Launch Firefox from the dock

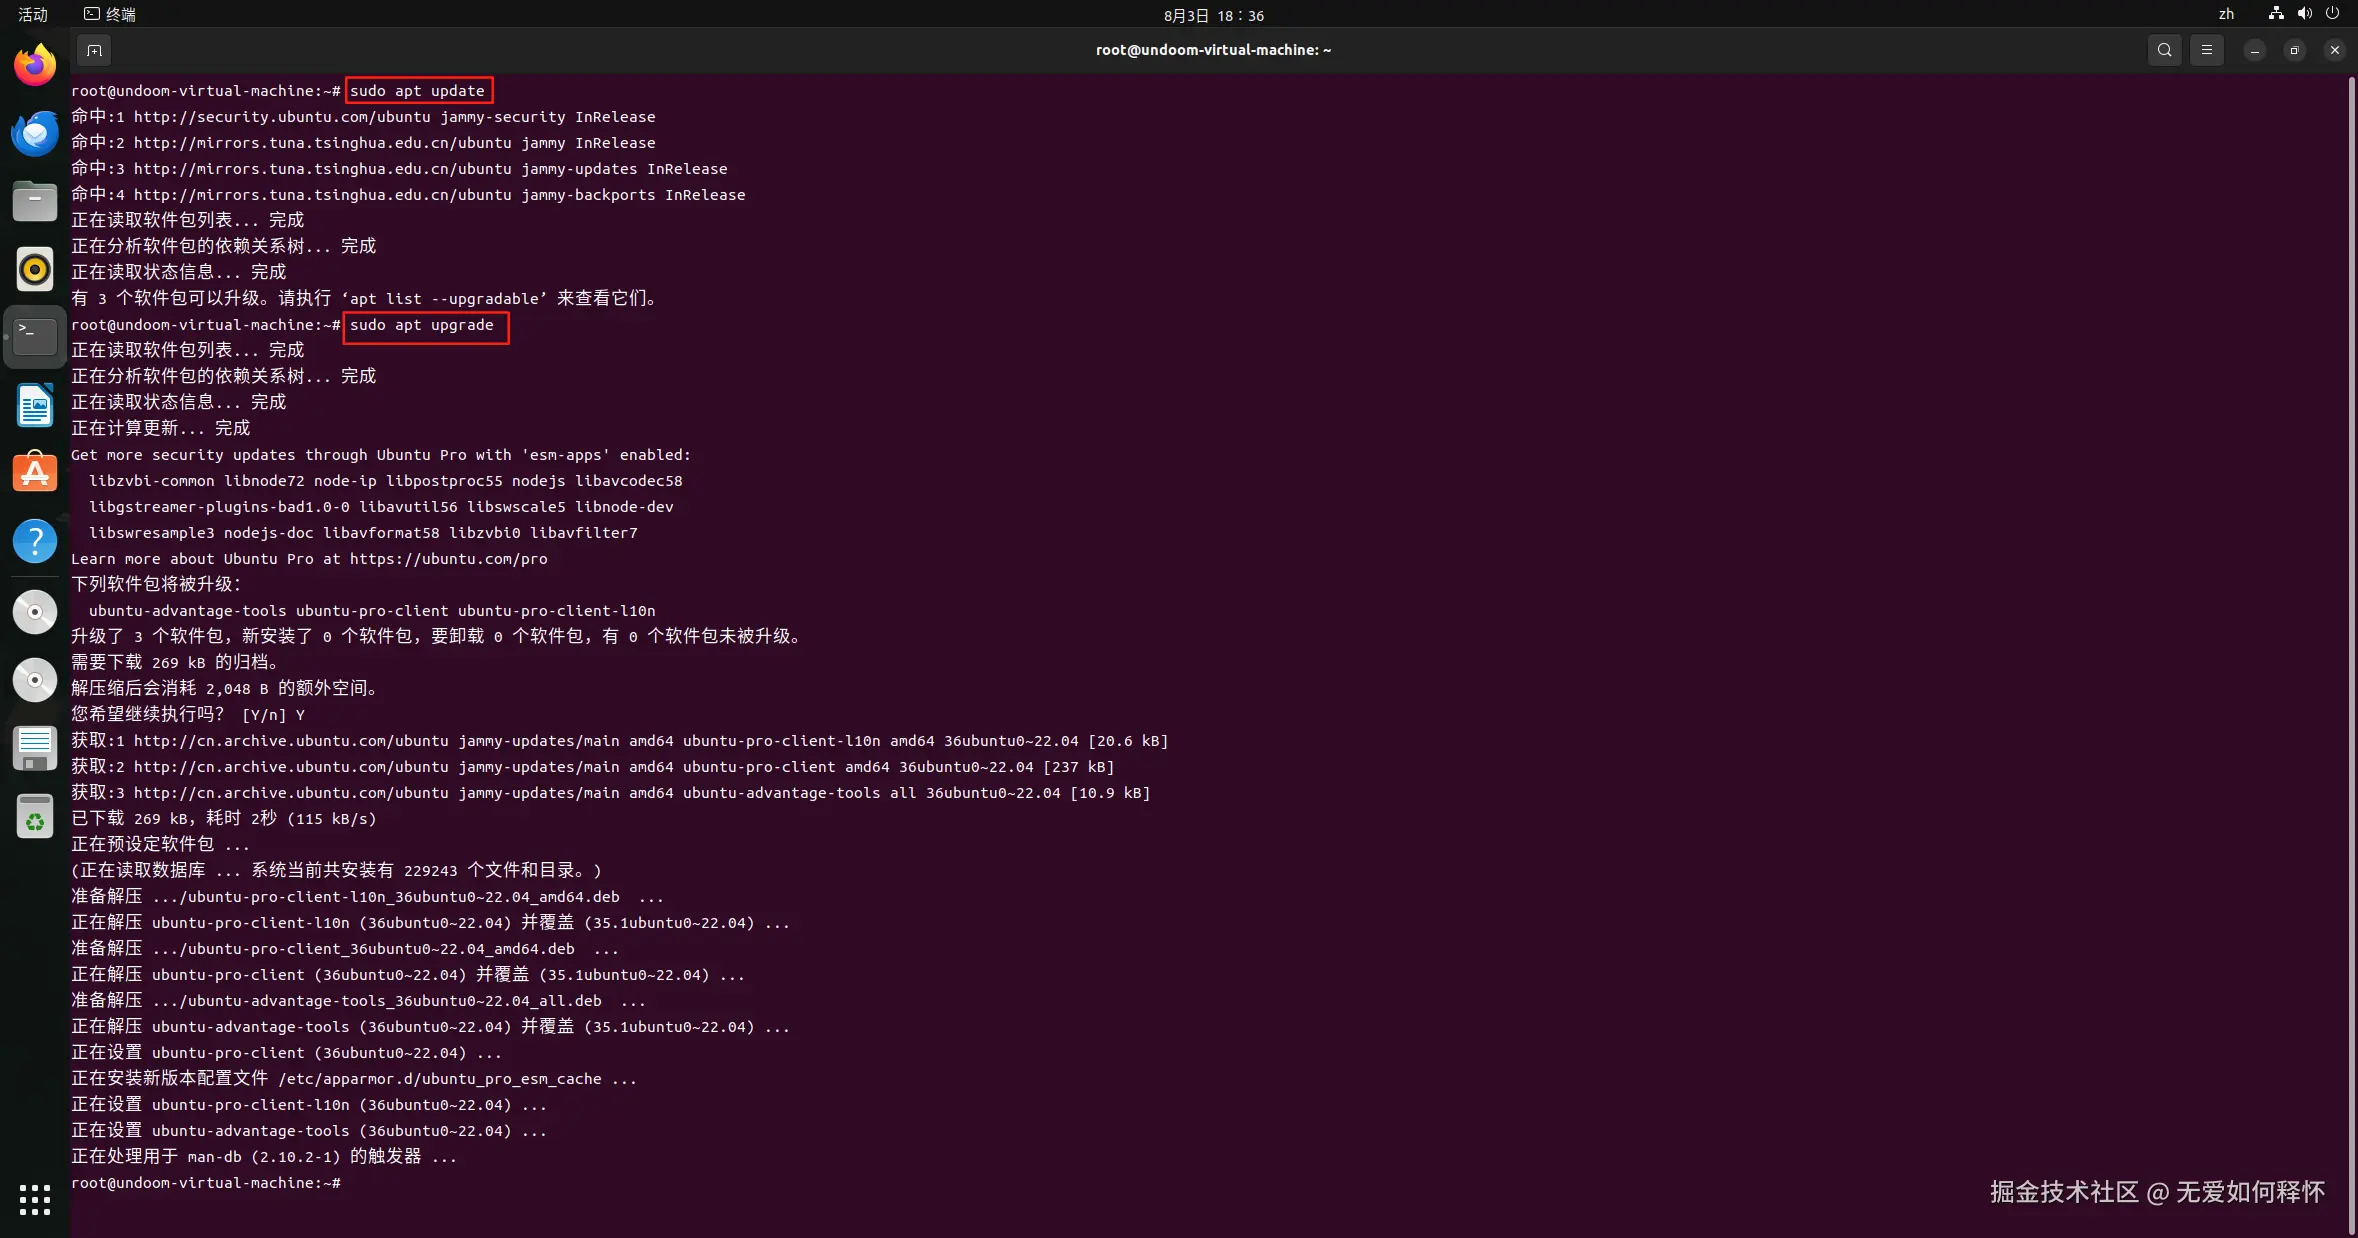35,66
